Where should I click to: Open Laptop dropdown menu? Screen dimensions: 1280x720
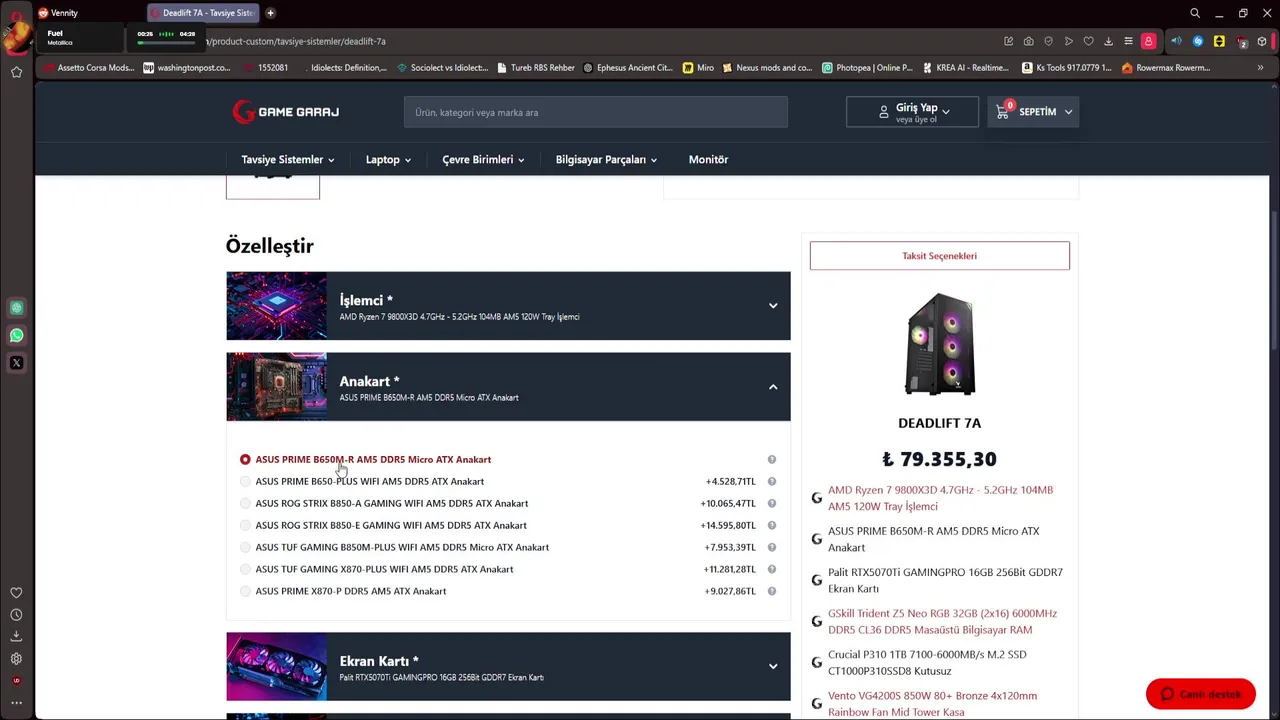pos(388,159)
